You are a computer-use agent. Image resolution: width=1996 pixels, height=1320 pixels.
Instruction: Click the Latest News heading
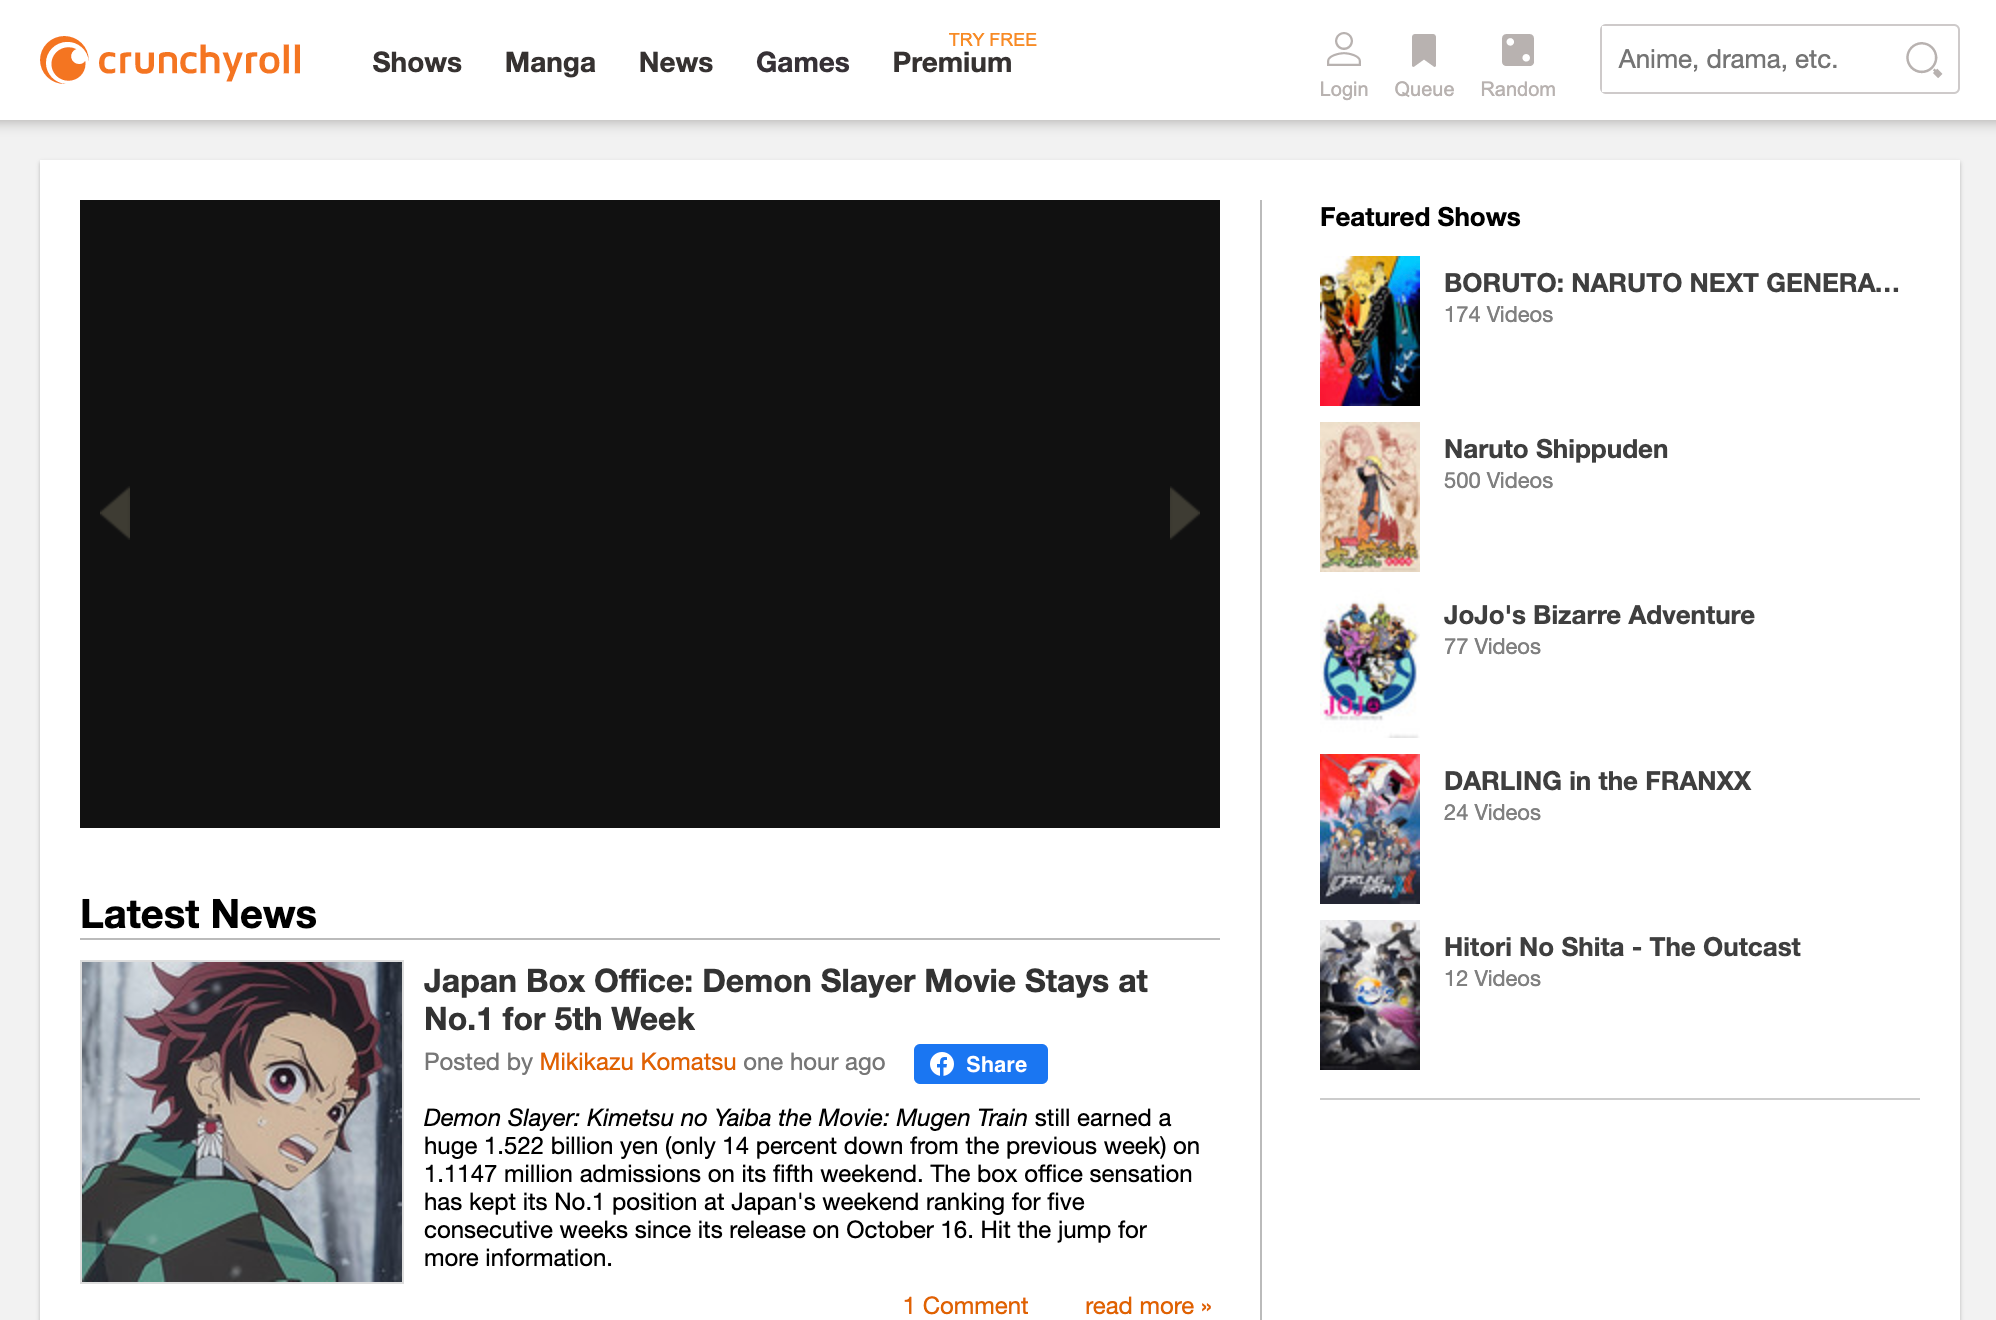pyautogui.click(x=198, y=914)
